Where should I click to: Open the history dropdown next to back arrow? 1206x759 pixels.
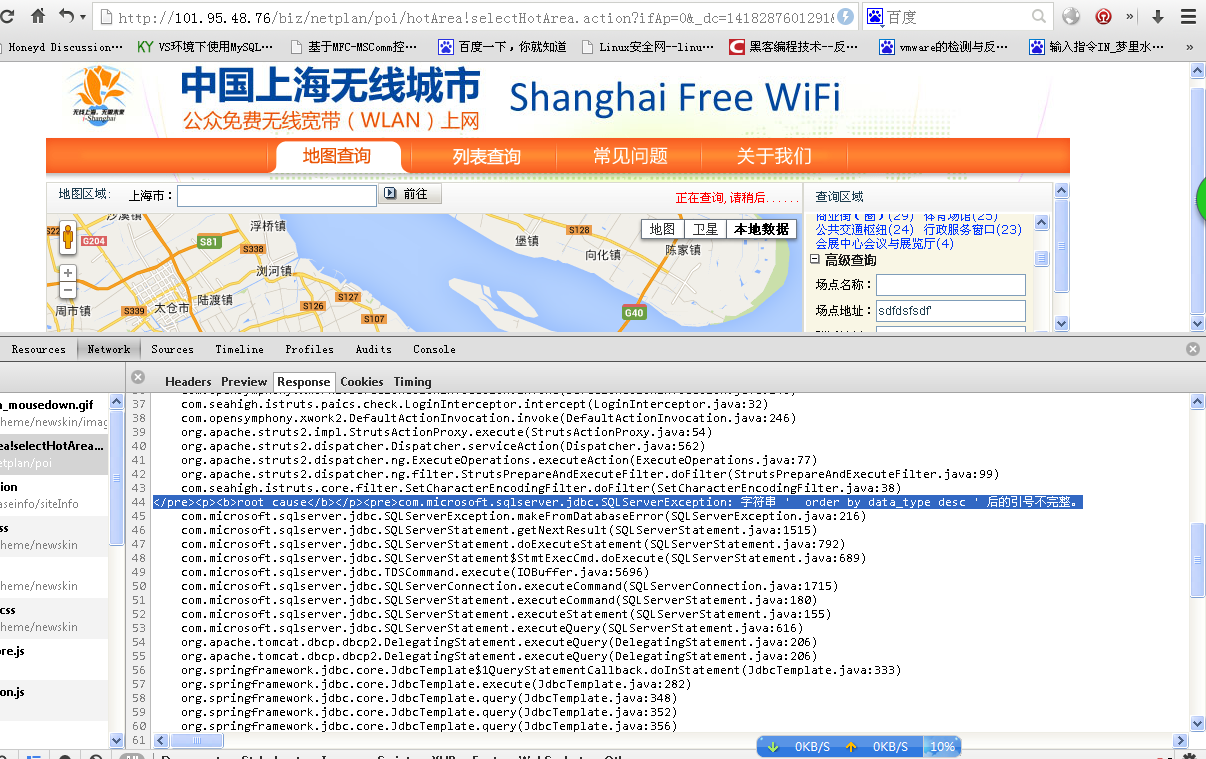coord(82,17)
